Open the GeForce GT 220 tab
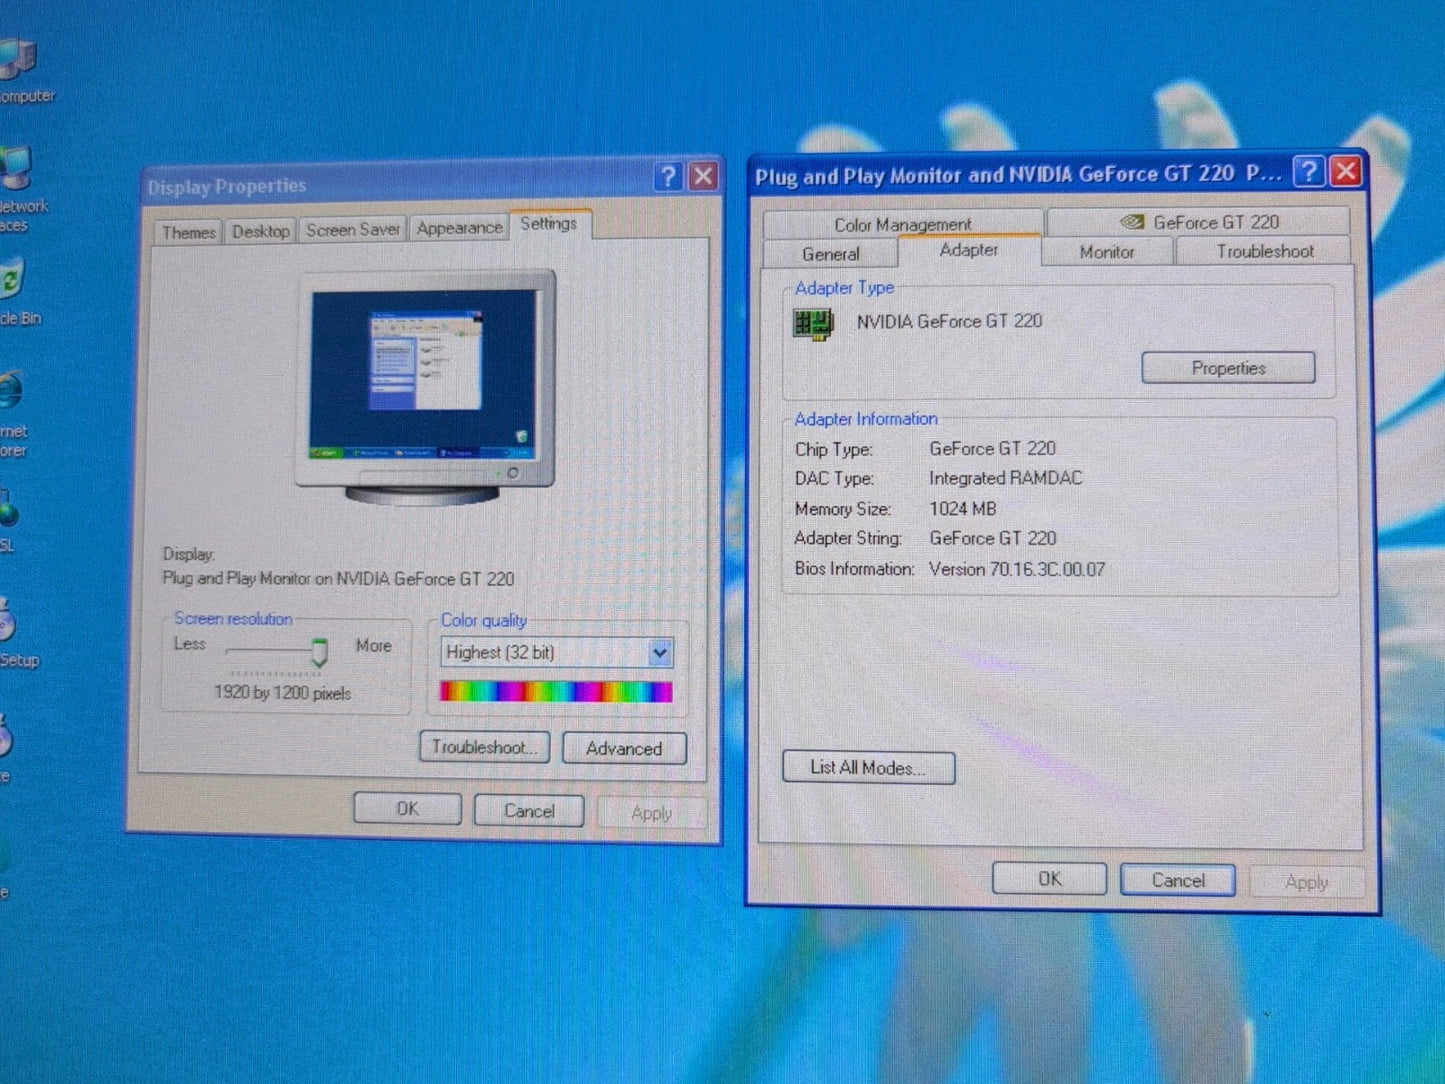 click(x=1198, y=222)
